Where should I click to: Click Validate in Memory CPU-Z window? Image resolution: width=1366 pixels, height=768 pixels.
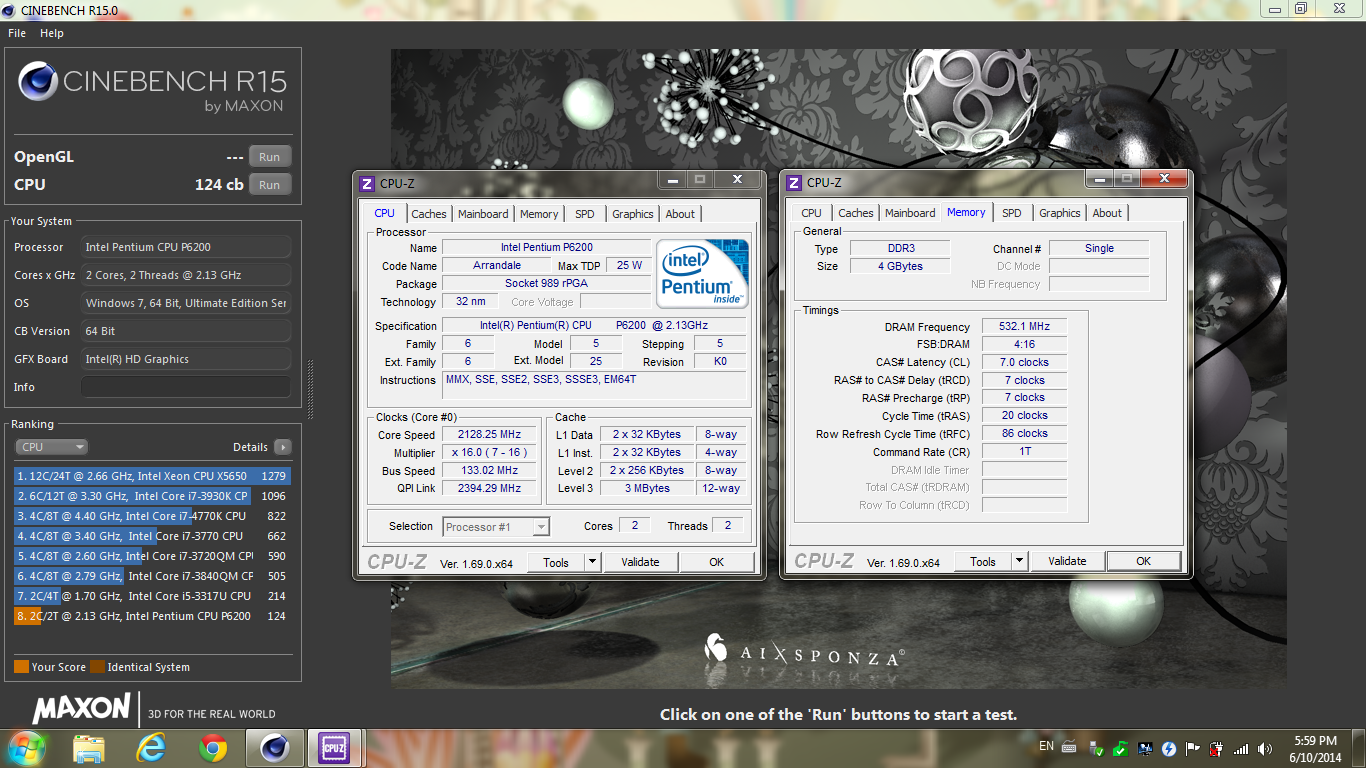click(1067, 561)
